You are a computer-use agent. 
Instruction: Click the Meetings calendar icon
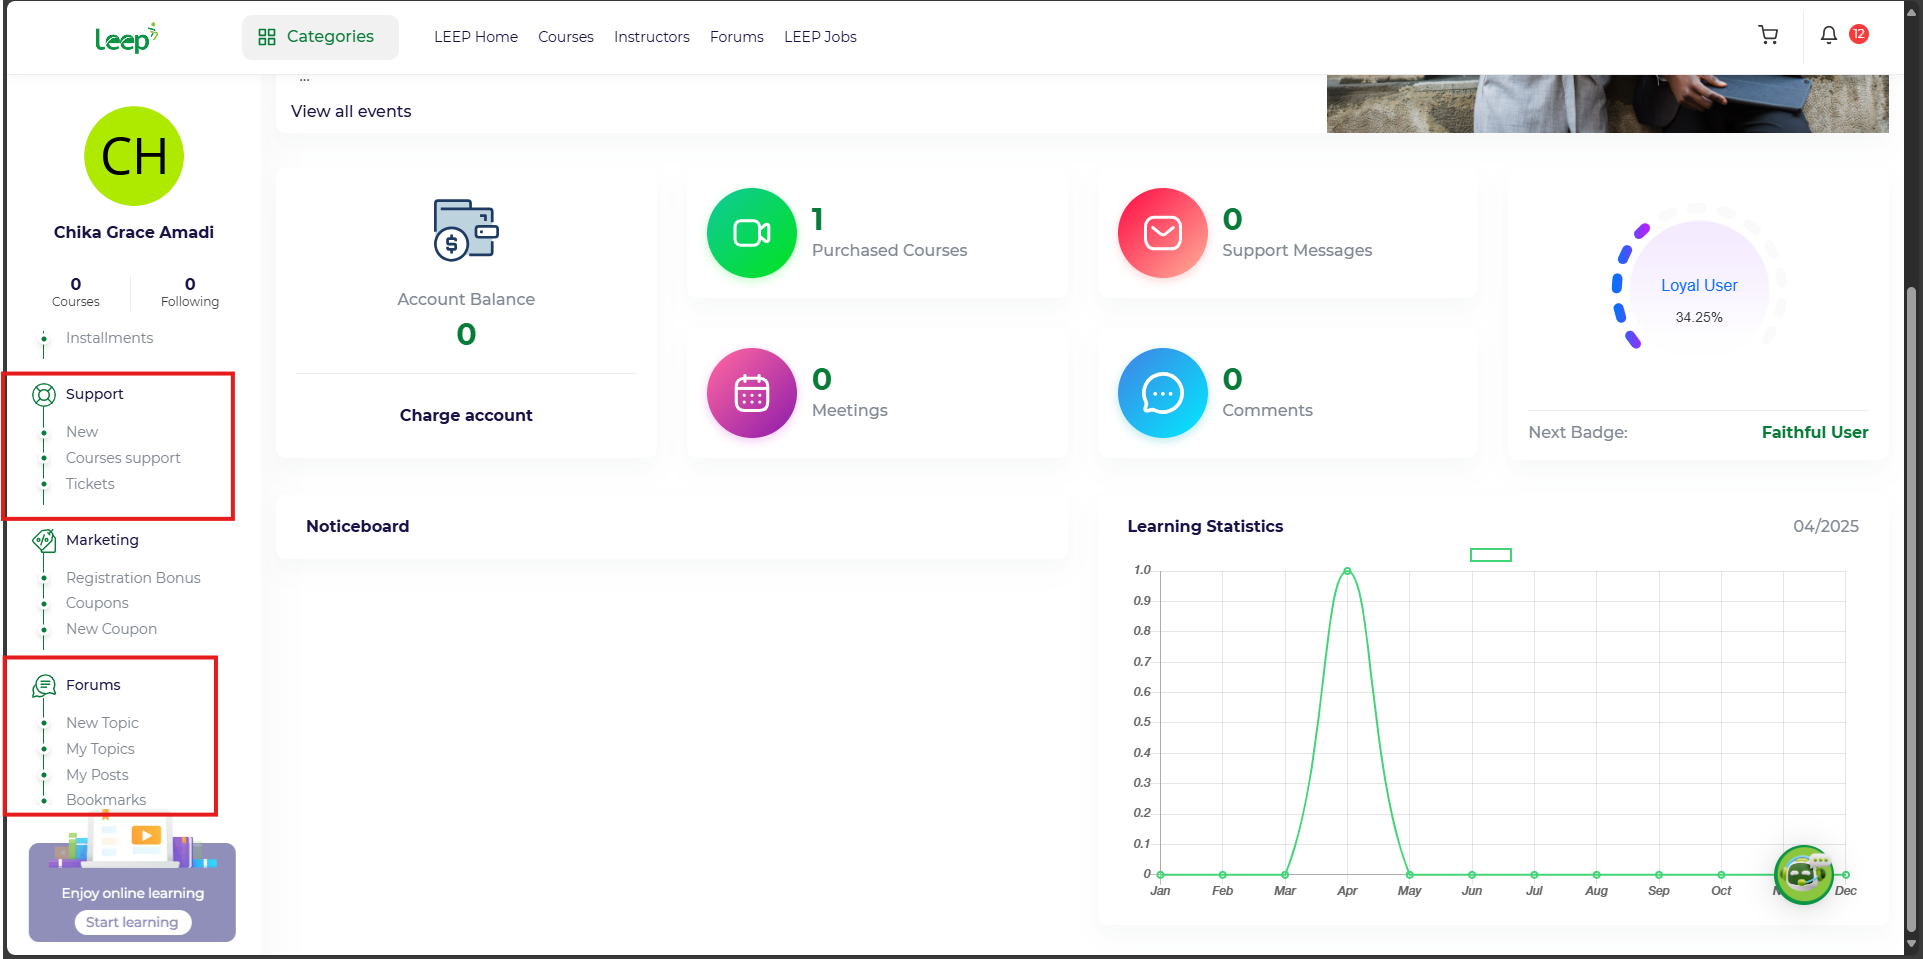click(x=751, y=393)
